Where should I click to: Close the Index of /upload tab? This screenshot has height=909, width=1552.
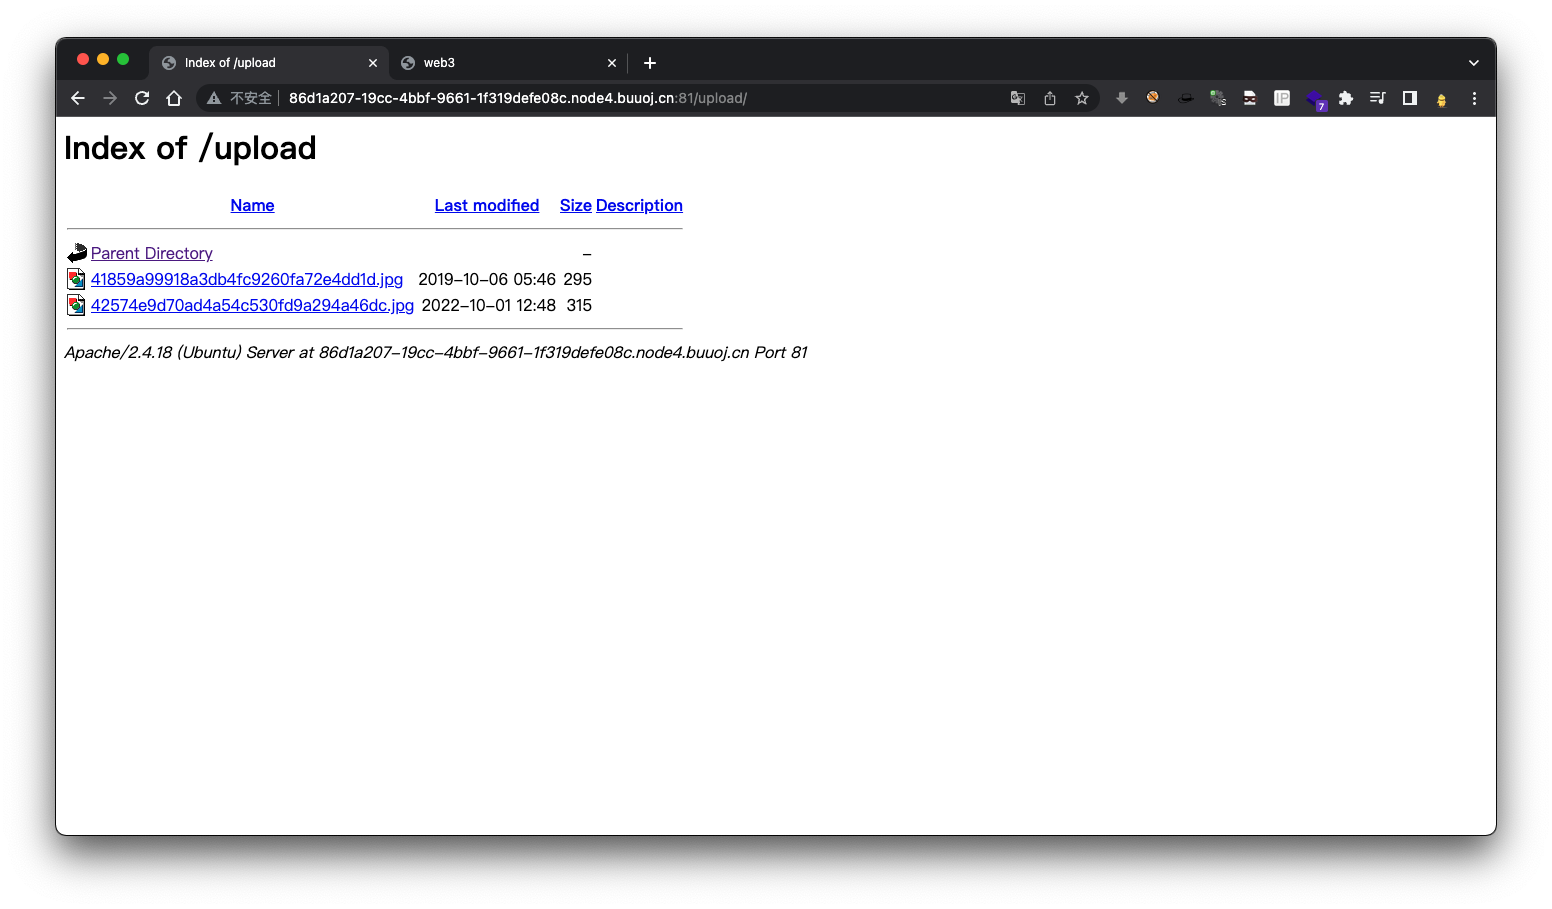click(373, 63)
